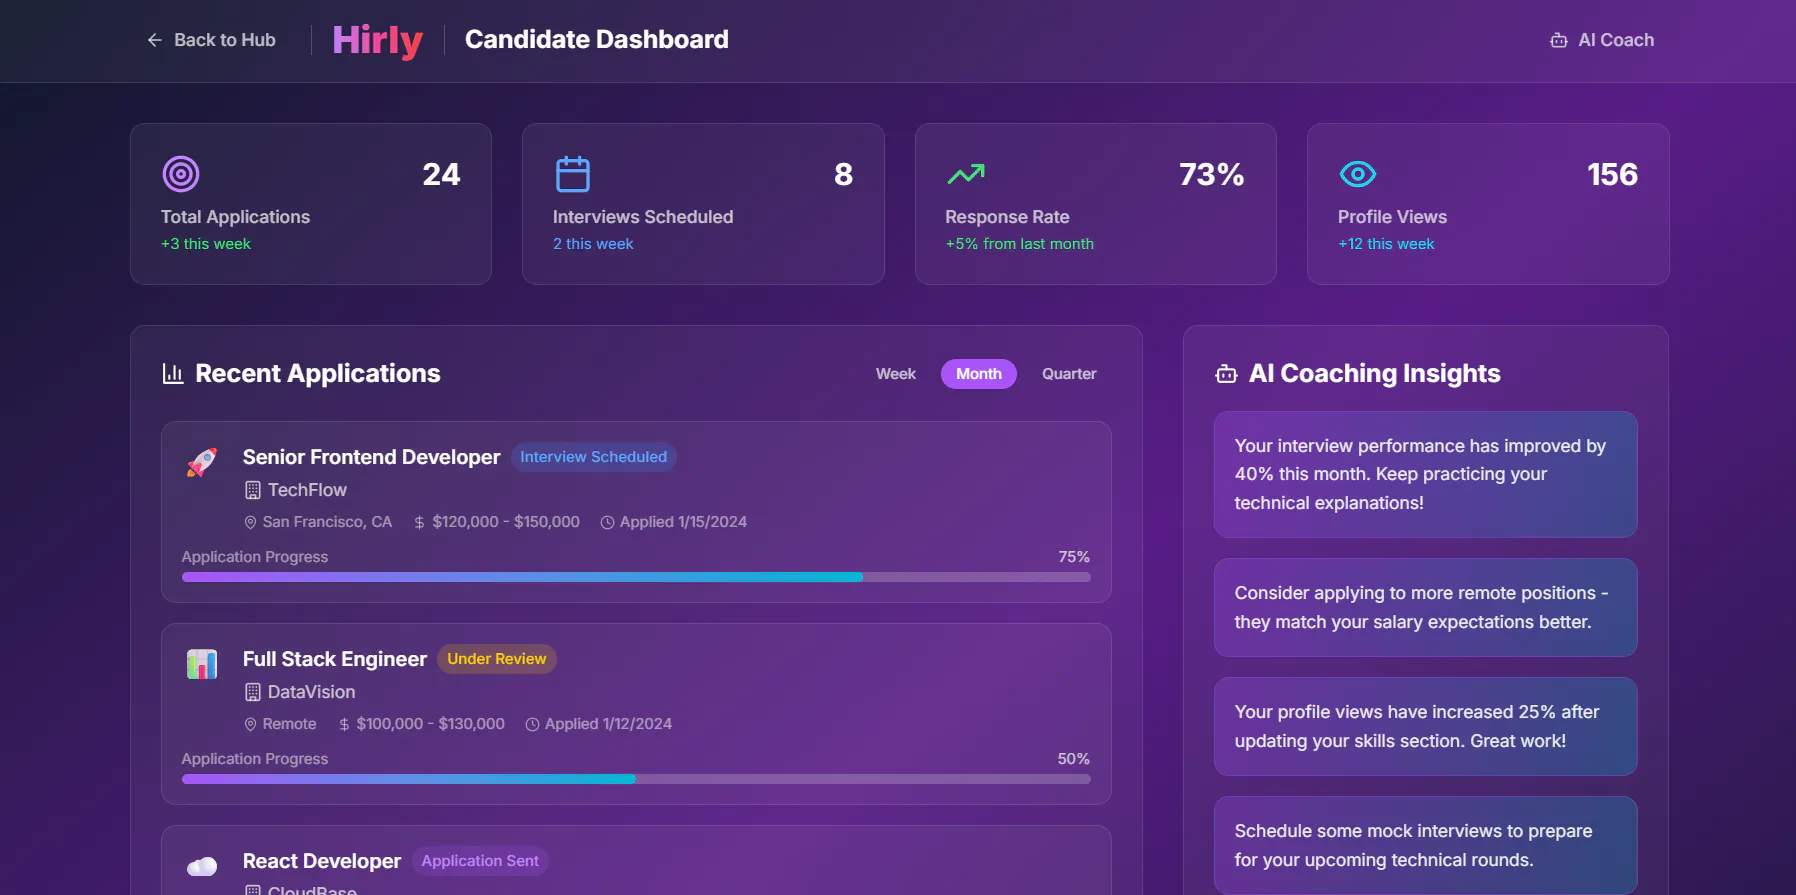Screen dimensions: 1796x895
Task: Click the building icon next to DataVision
Action: click(x=253, y=692)
